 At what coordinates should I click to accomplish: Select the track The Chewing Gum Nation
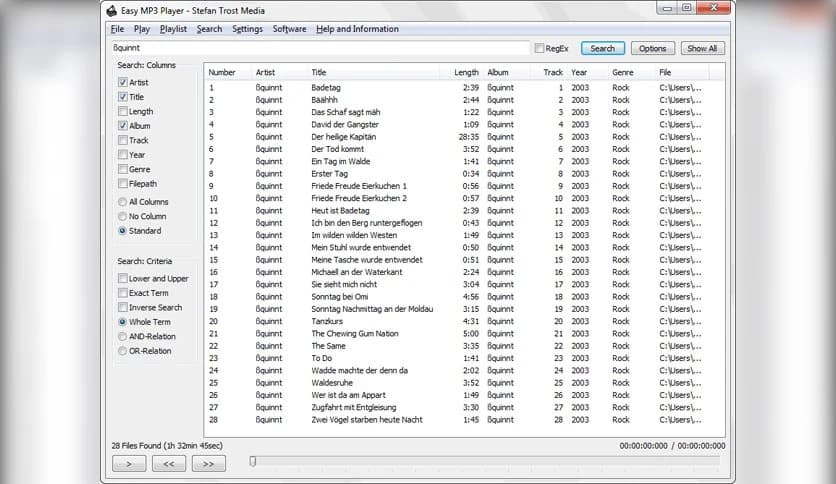pos(355,334)
